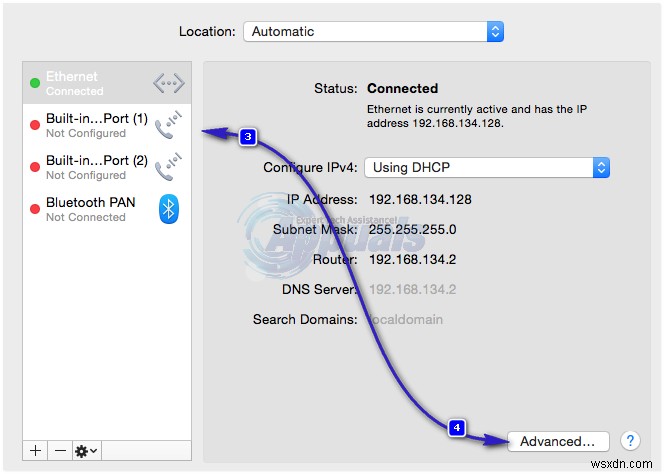The image size is (664, 474).
Task: Click the phone icon for Built-in Port (2)
Action: coord(168,167)
